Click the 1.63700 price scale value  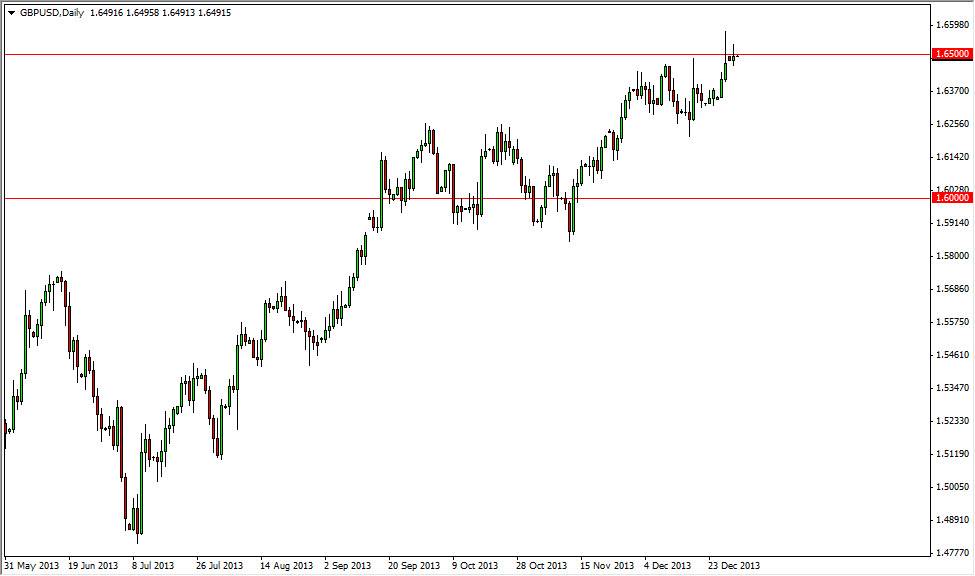tap(952, 91)
